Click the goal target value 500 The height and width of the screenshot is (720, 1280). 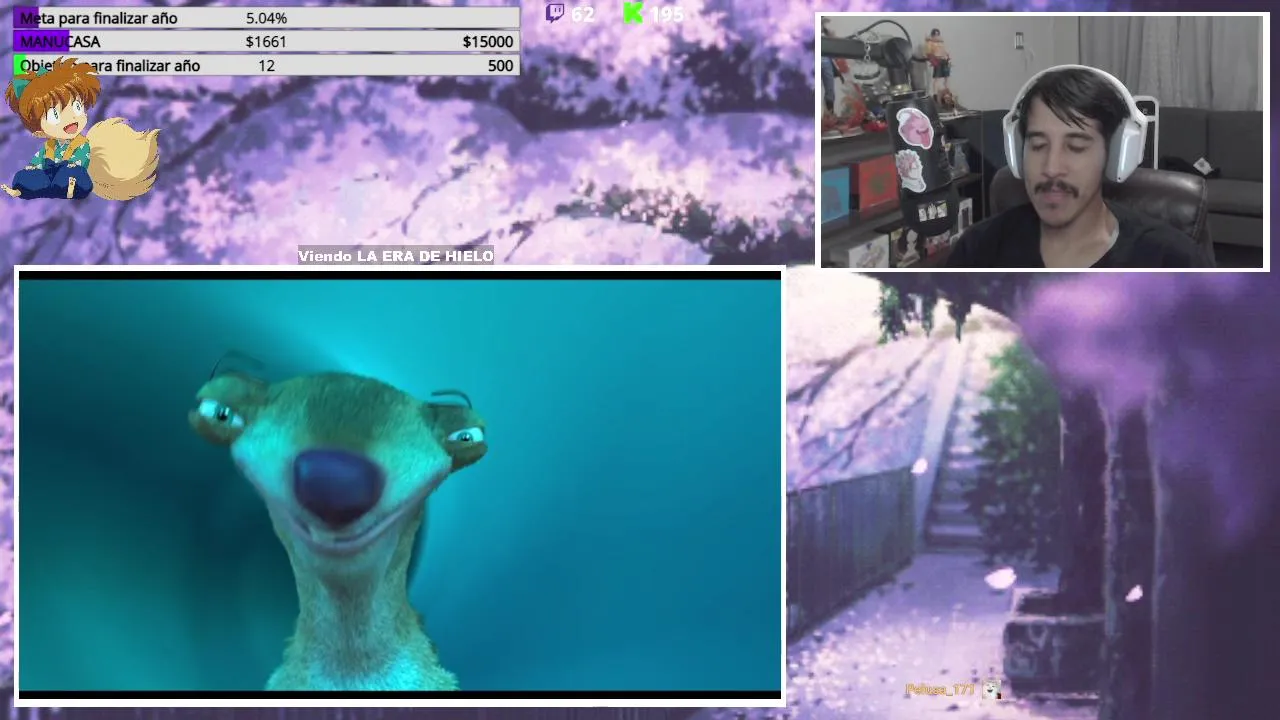(x=501, y=65)
